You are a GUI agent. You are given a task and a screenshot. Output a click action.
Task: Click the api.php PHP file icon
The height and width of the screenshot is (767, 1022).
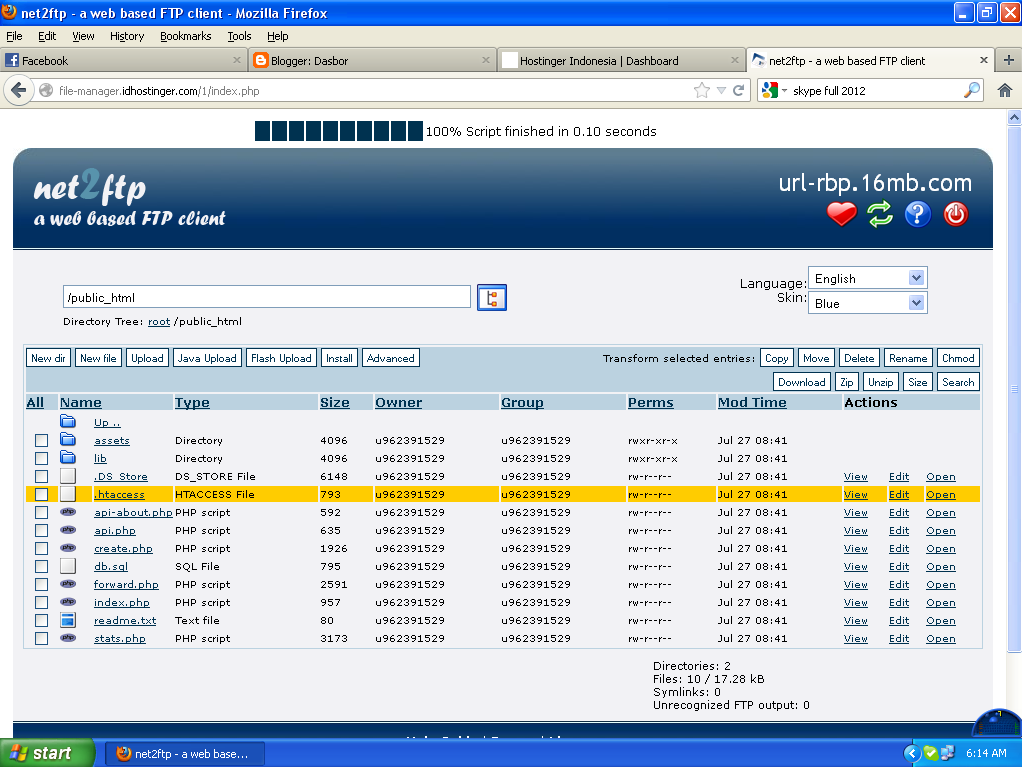68,530
